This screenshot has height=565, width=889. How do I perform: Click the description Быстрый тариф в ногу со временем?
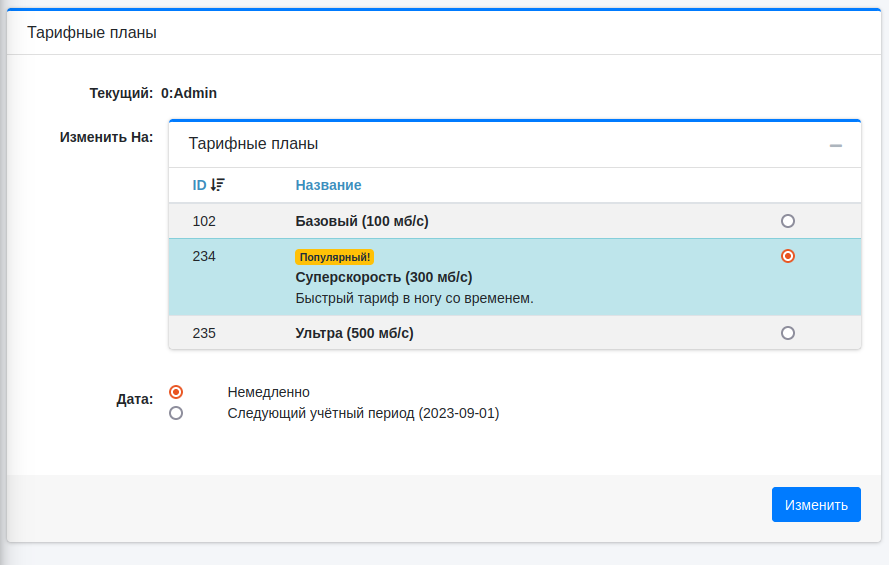pyautogui.click(x=414, y=298)
